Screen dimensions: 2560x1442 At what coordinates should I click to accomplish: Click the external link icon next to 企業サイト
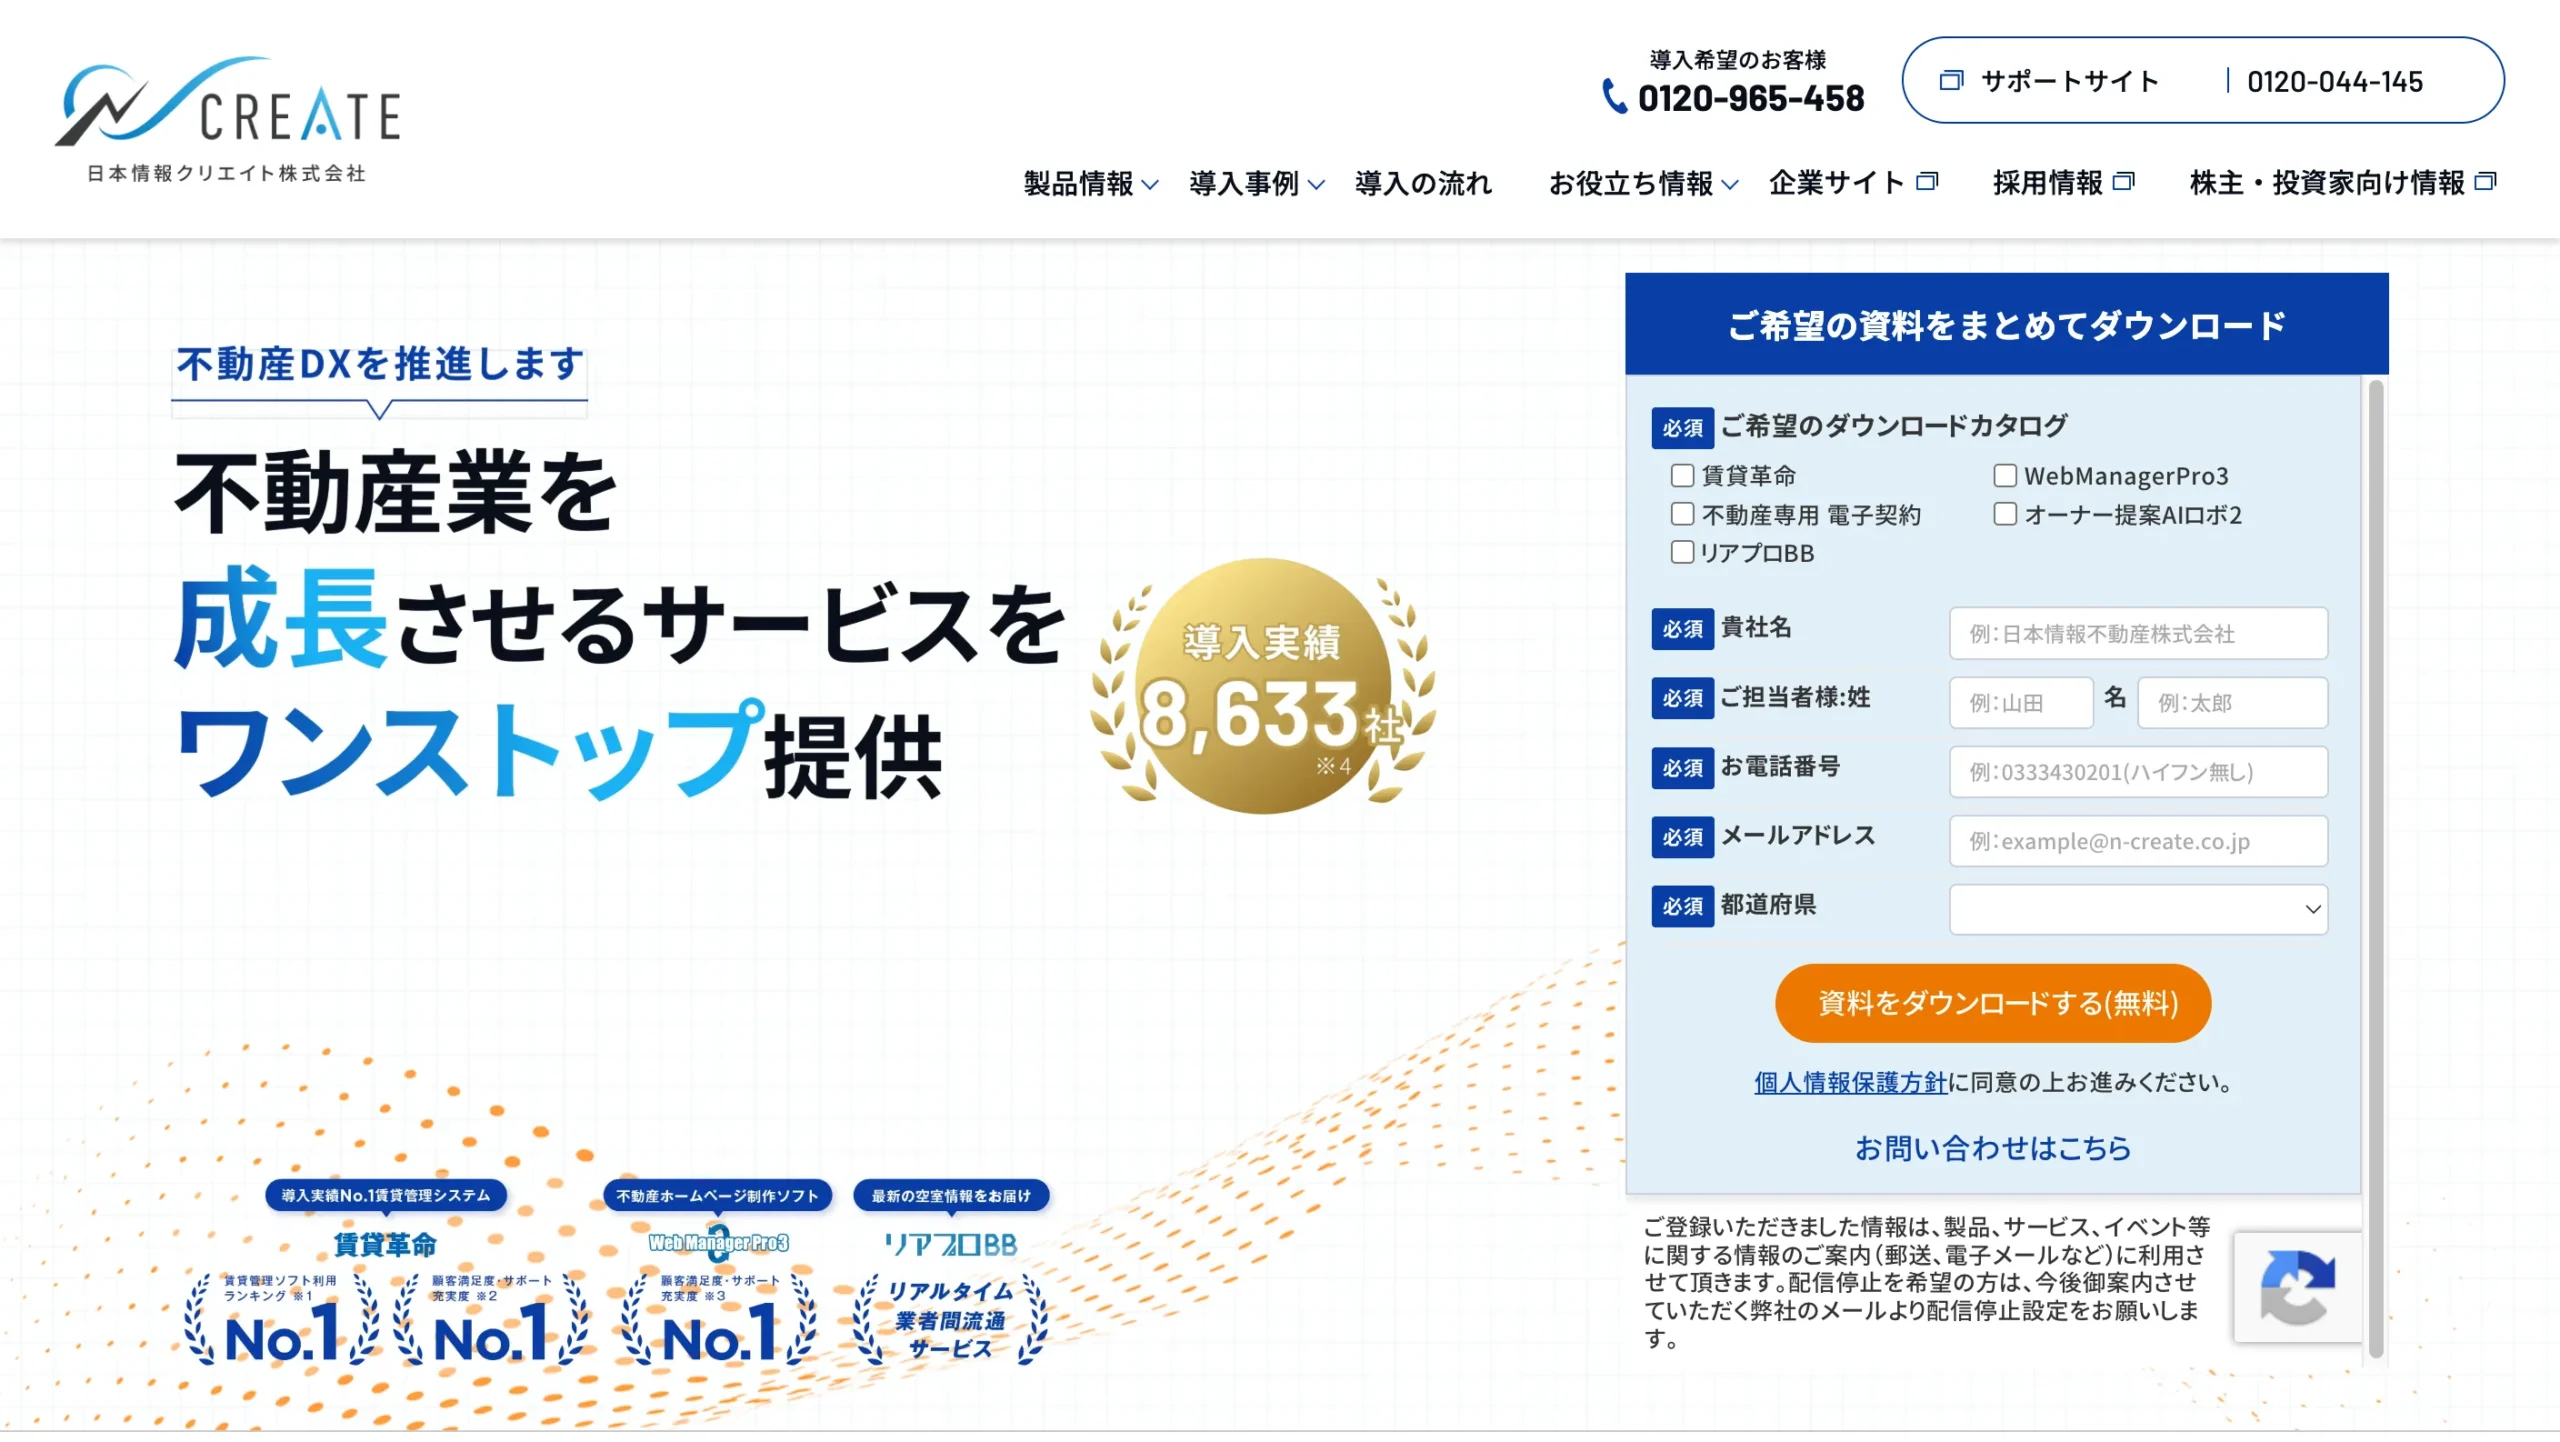click(x=1927, y=182)
